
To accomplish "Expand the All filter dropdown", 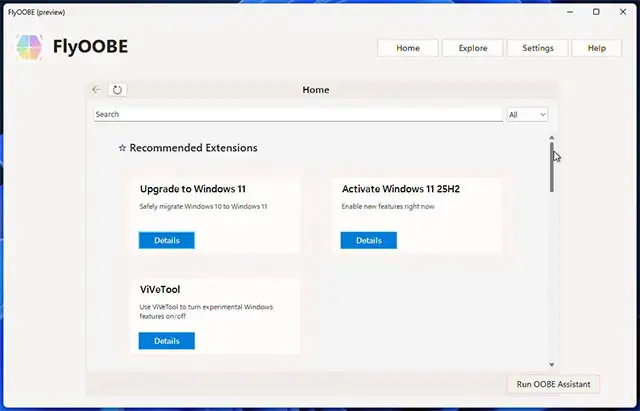I will pos(527,115).
